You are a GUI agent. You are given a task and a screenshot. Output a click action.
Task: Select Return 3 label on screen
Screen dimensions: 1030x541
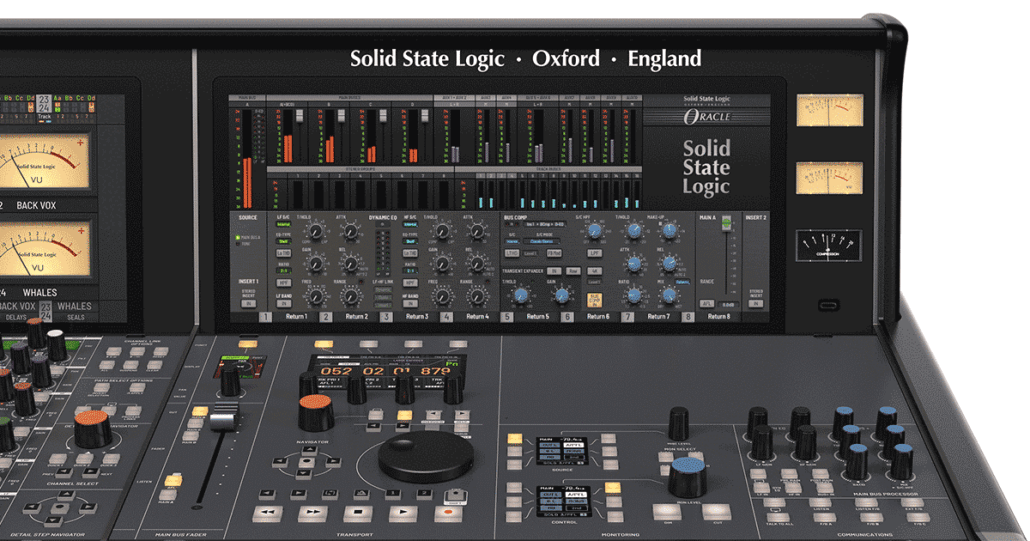417,316
